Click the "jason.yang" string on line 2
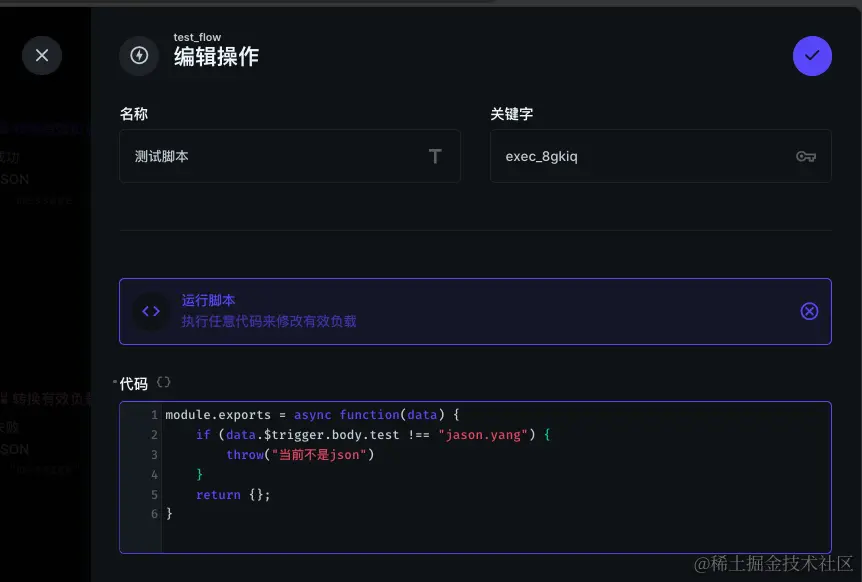 pyautogui.click(x=483, y=435)
